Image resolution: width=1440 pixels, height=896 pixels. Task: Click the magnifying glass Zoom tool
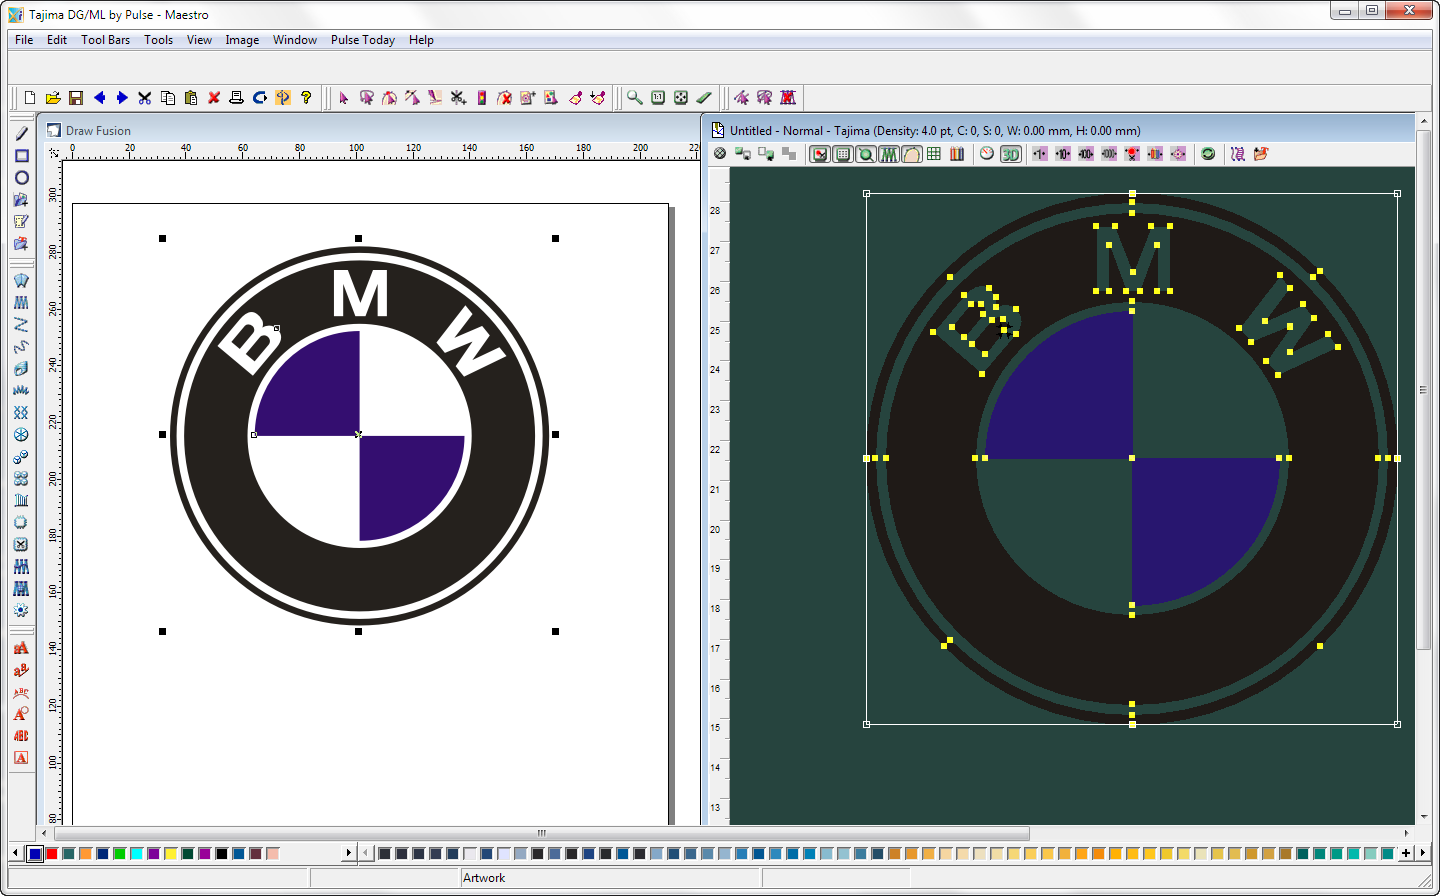point(635,98)
